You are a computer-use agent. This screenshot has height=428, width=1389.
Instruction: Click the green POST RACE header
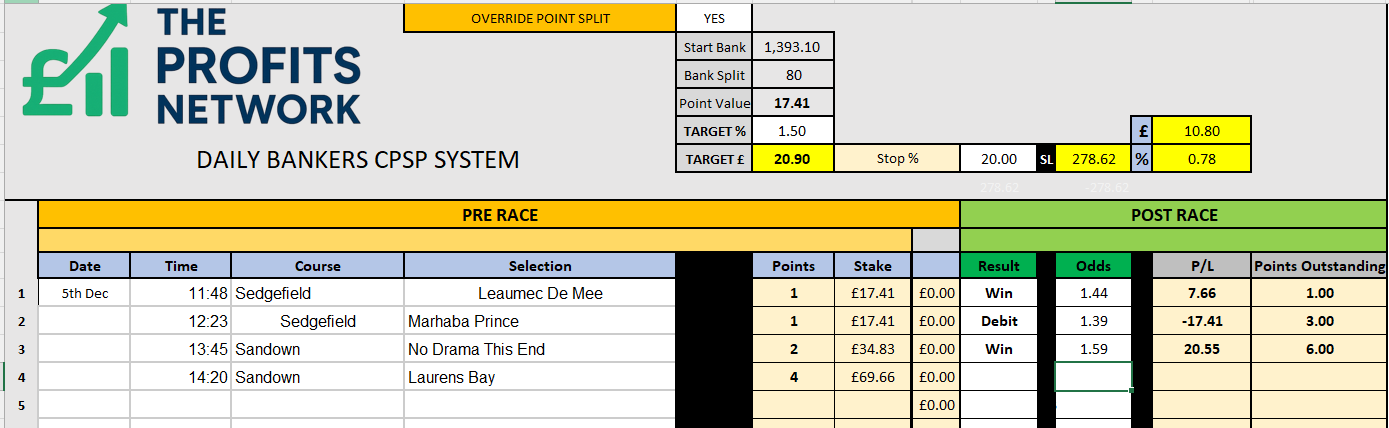click(1174, 215)
